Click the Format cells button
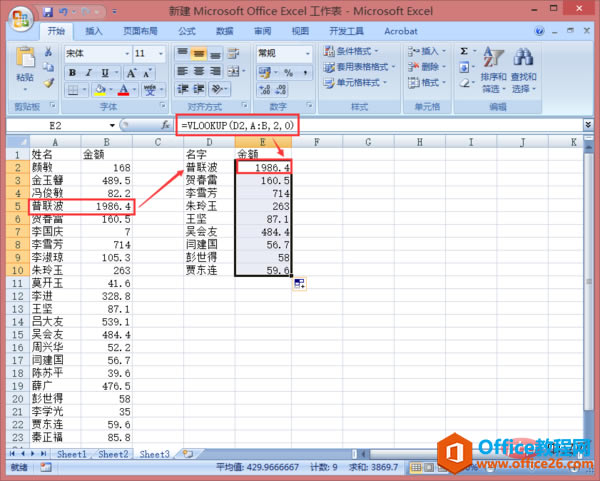The image size is (600, 481). coord(427,83)
